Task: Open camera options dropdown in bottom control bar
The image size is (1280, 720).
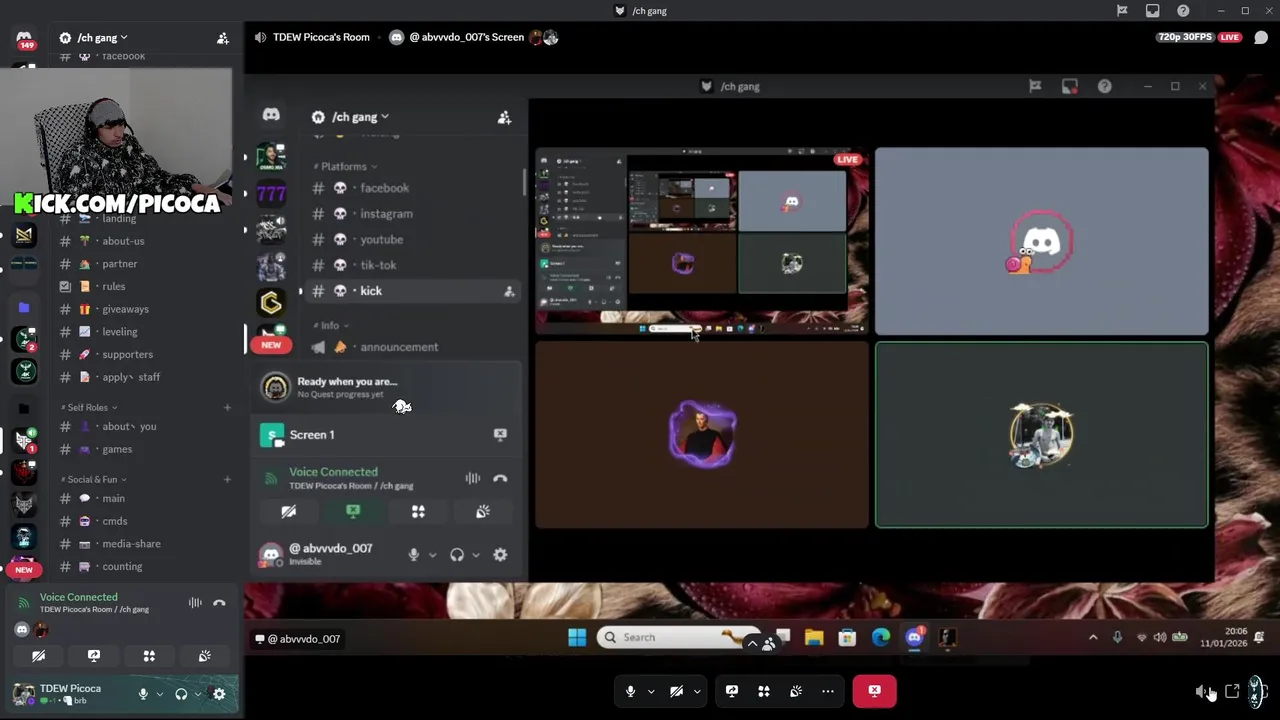Action: (x=697, y=691)
